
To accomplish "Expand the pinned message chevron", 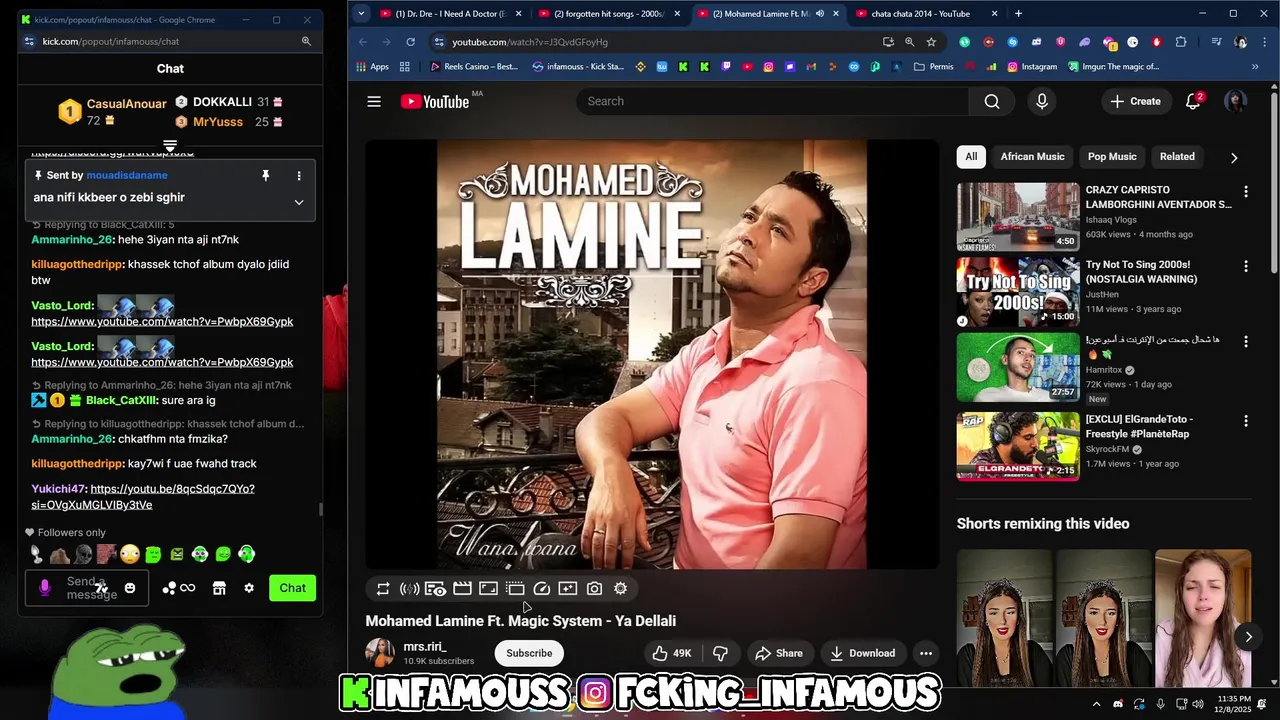I will [x=298, y=202].
